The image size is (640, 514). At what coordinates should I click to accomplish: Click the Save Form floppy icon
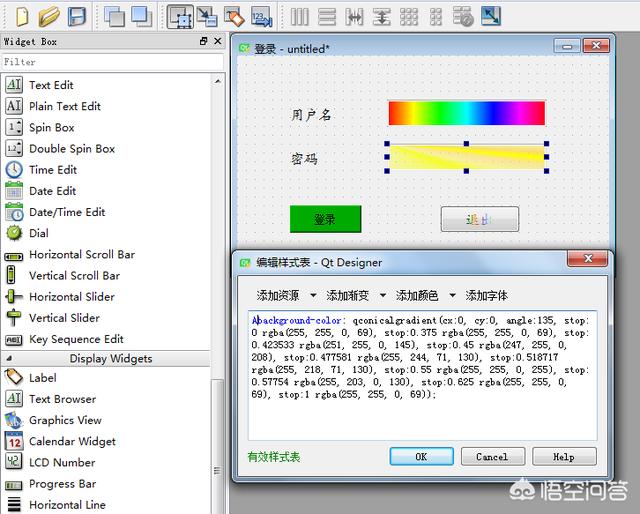click(77, 17)
